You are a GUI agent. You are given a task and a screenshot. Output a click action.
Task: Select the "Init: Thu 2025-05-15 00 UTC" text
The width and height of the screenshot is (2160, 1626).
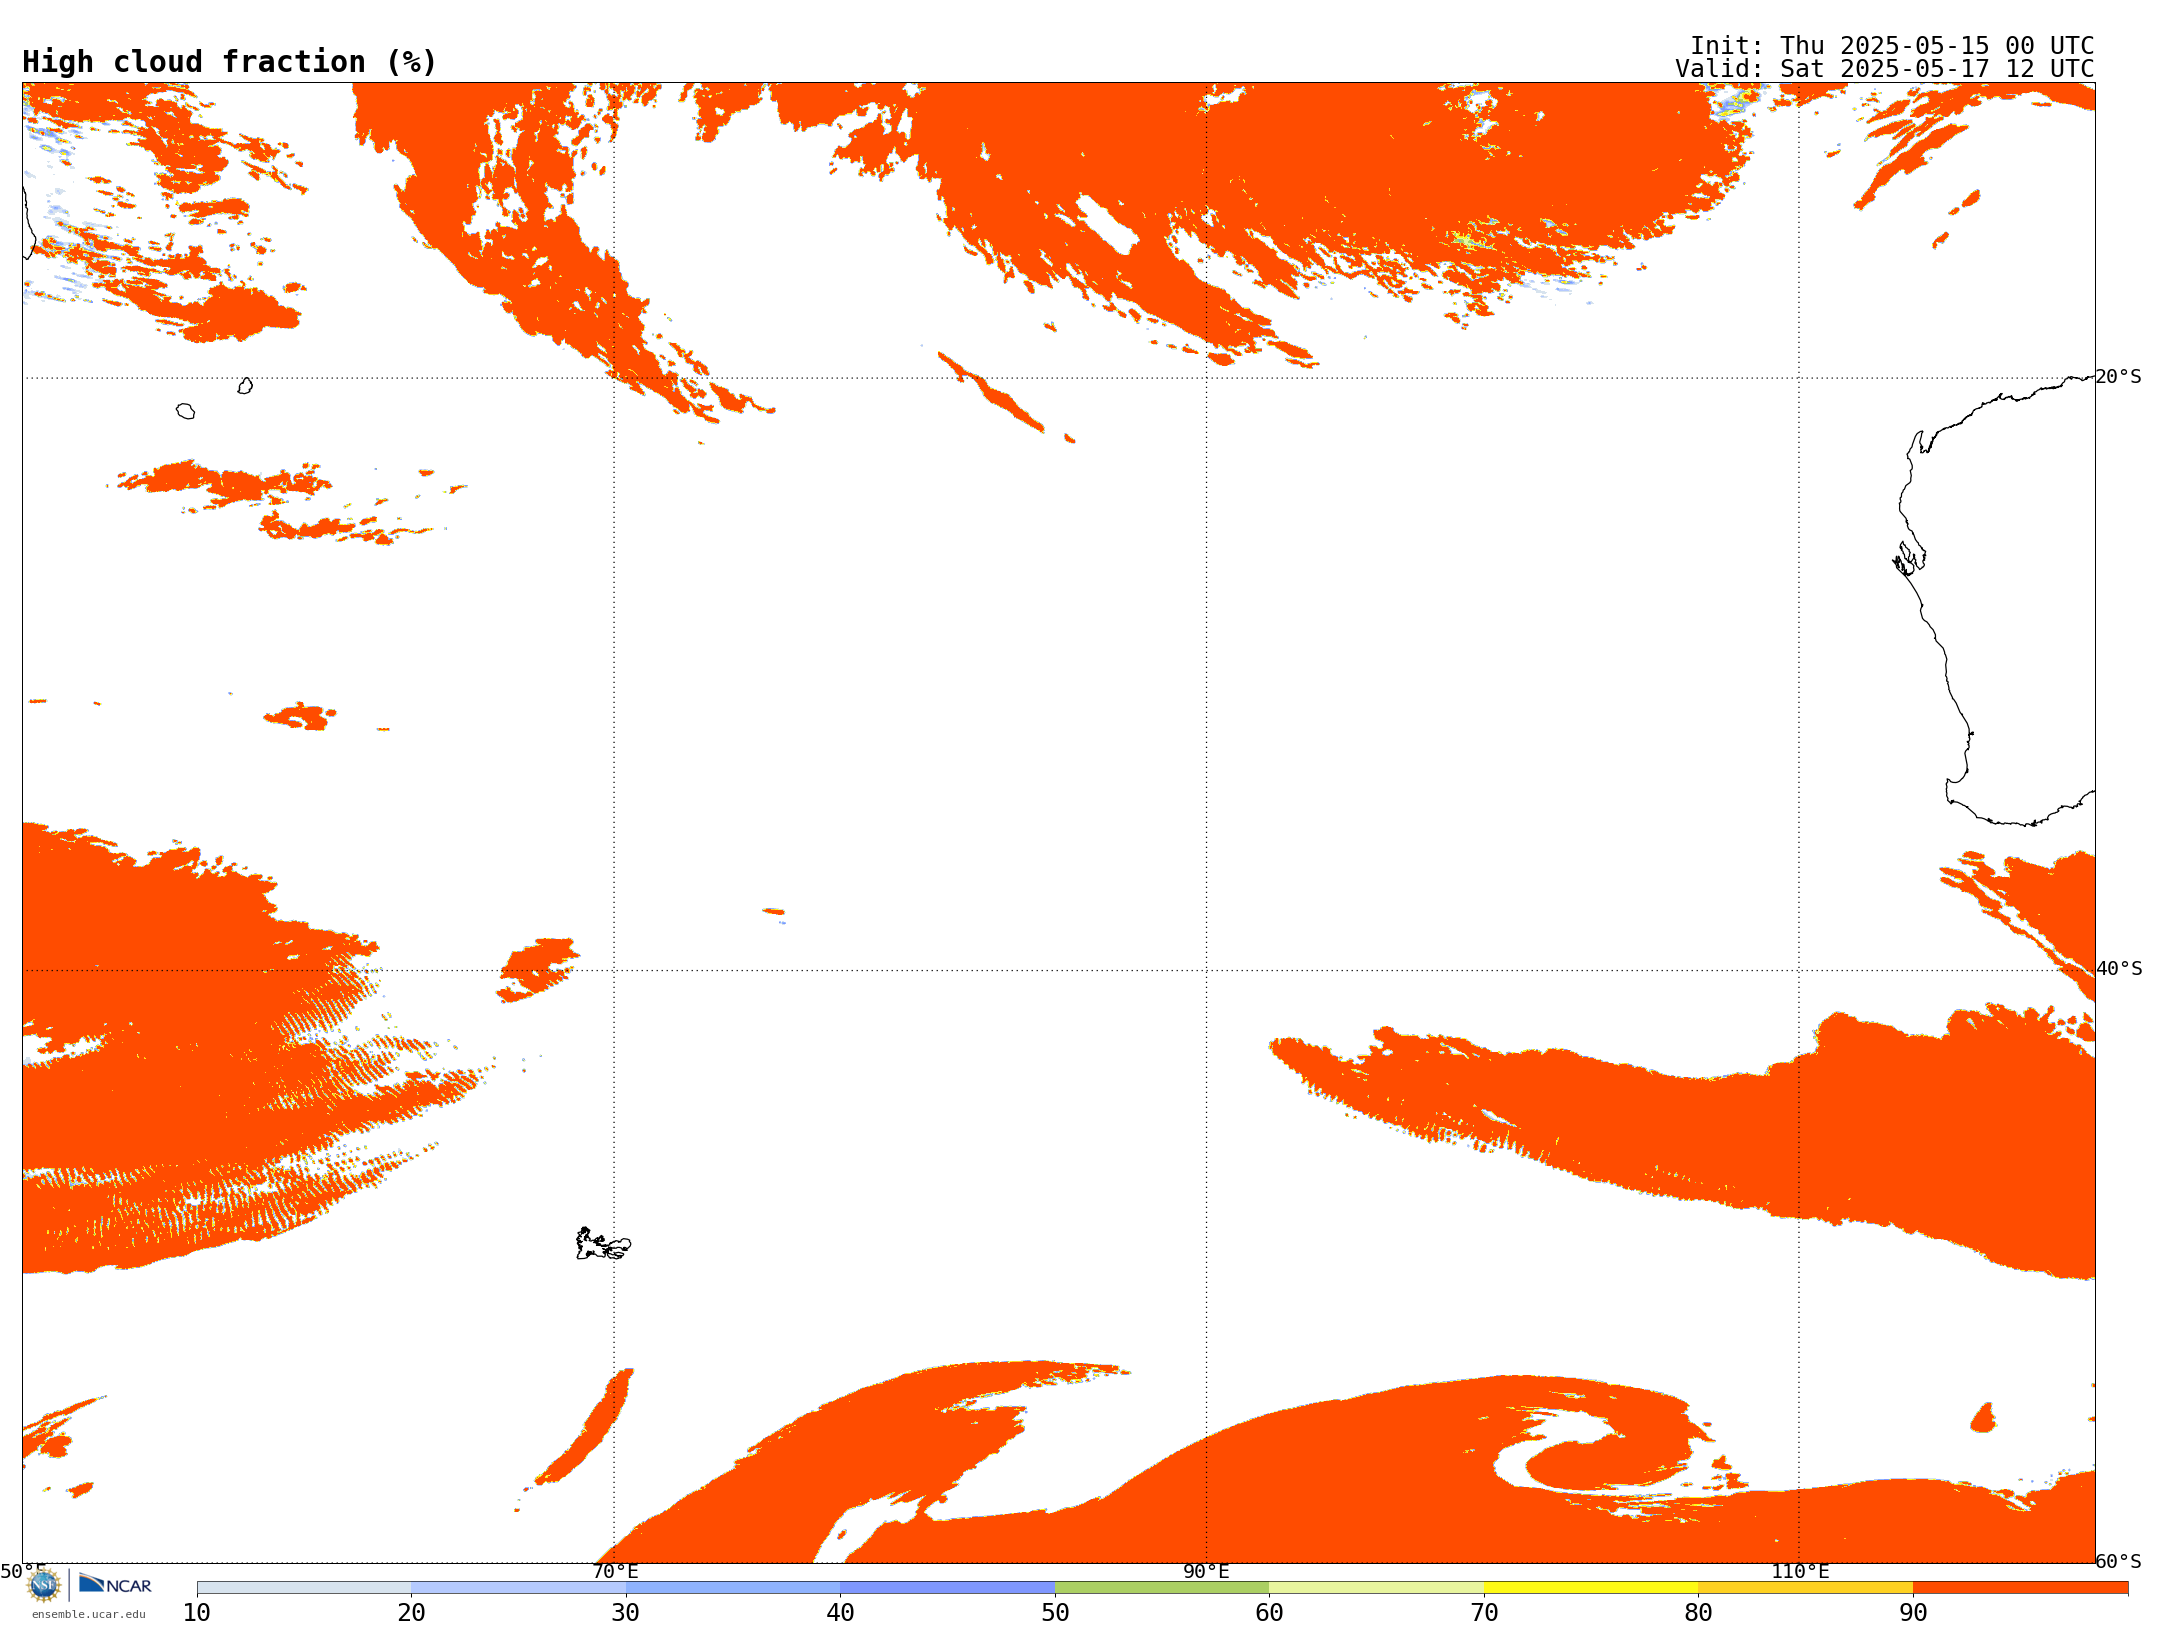1892,46
